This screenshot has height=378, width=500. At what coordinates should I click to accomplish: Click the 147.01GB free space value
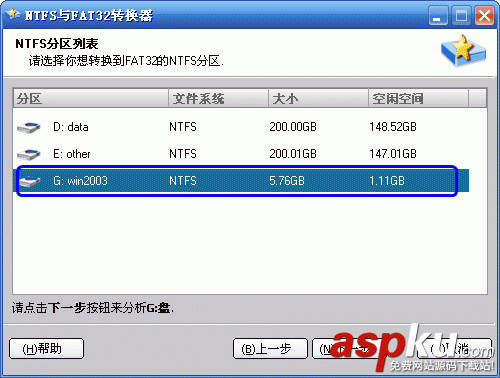pos(393,154)
